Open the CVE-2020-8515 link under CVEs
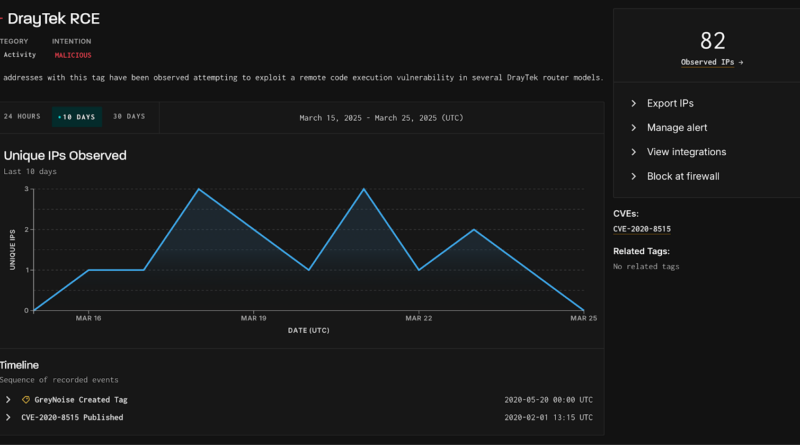Image resolution: width=800 pixels, height=445 pixels. tap(642, 229)
